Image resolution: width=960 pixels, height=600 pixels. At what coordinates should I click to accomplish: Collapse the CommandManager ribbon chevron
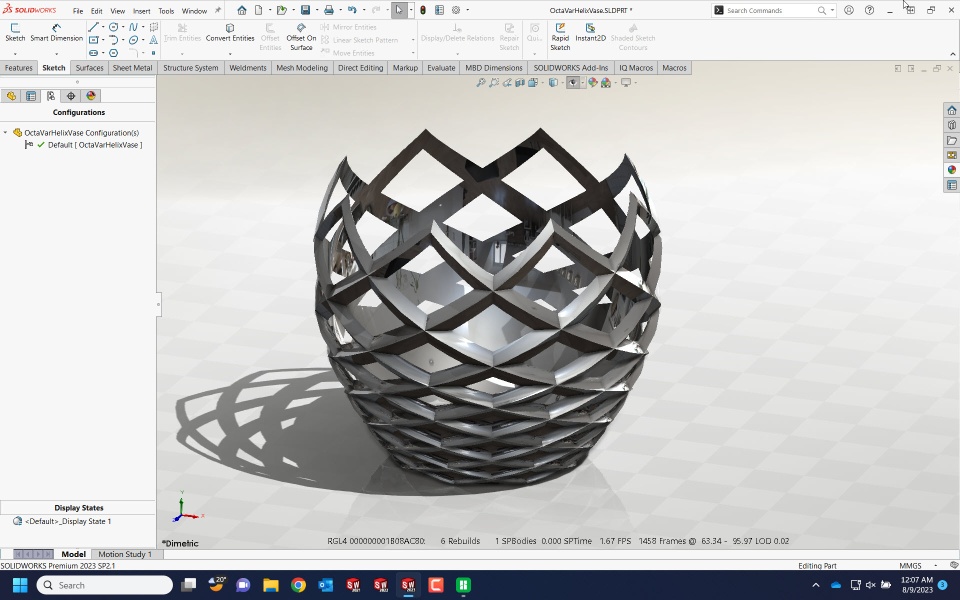pyautogui.click(x=953, y=54)
